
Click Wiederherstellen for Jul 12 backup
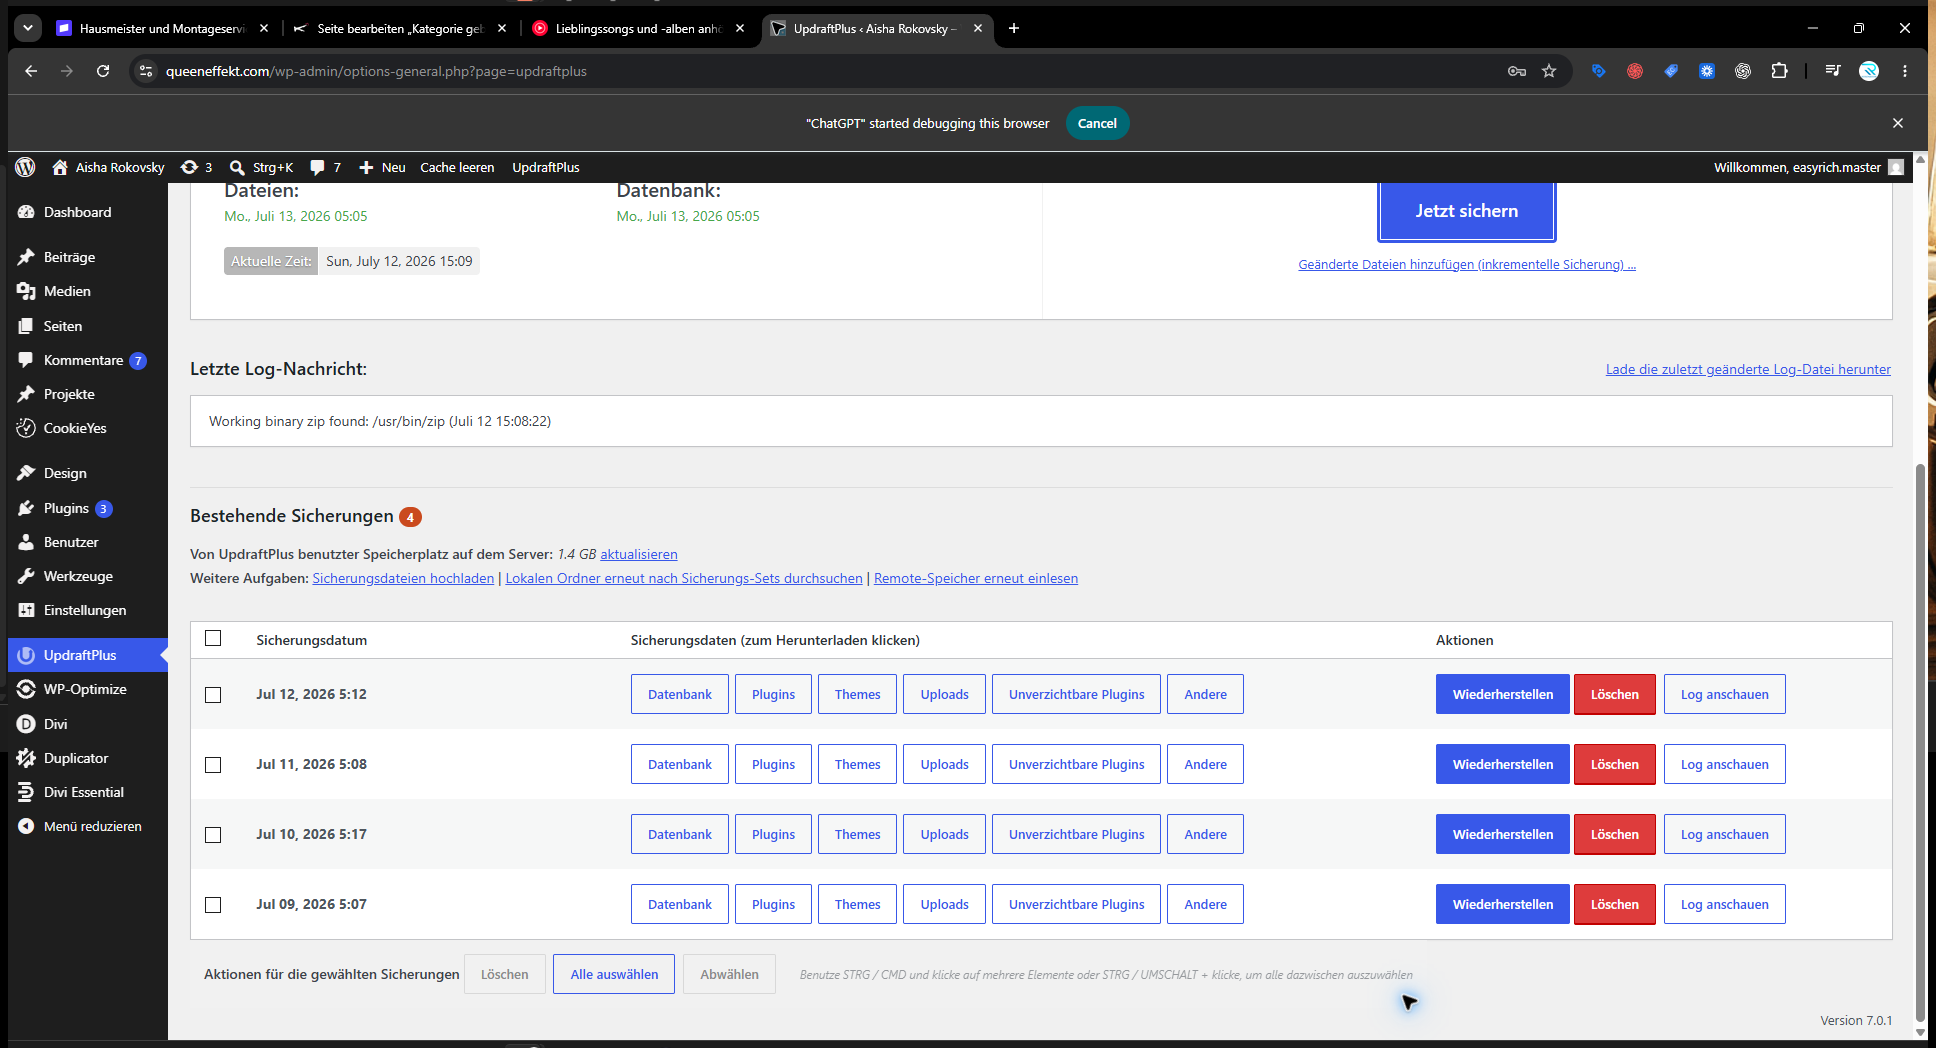[1503, 694]
